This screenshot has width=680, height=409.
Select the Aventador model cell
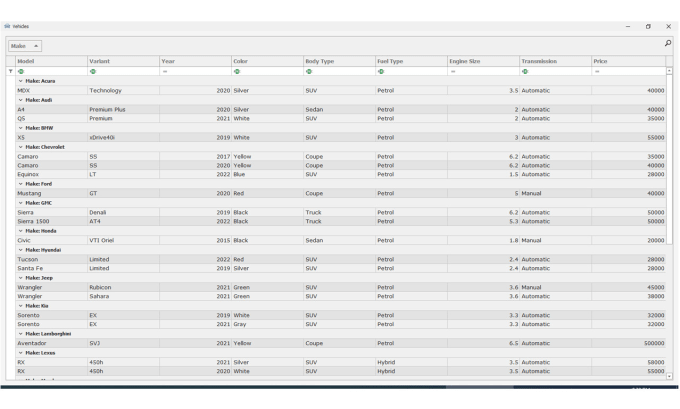point(51,343)
